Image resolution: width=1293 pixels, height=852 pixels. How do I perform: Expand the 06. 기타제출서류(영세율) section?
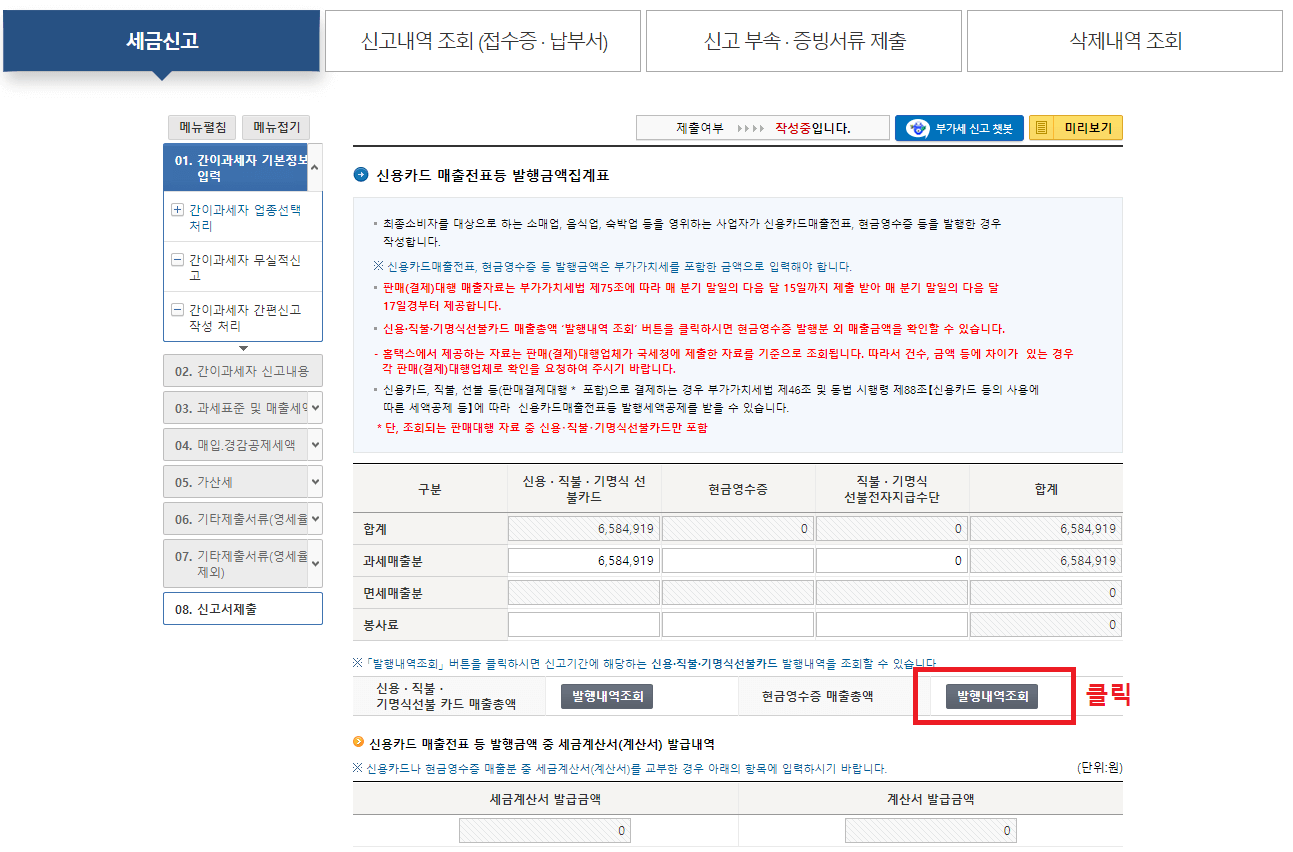click(x=242, y=517)
